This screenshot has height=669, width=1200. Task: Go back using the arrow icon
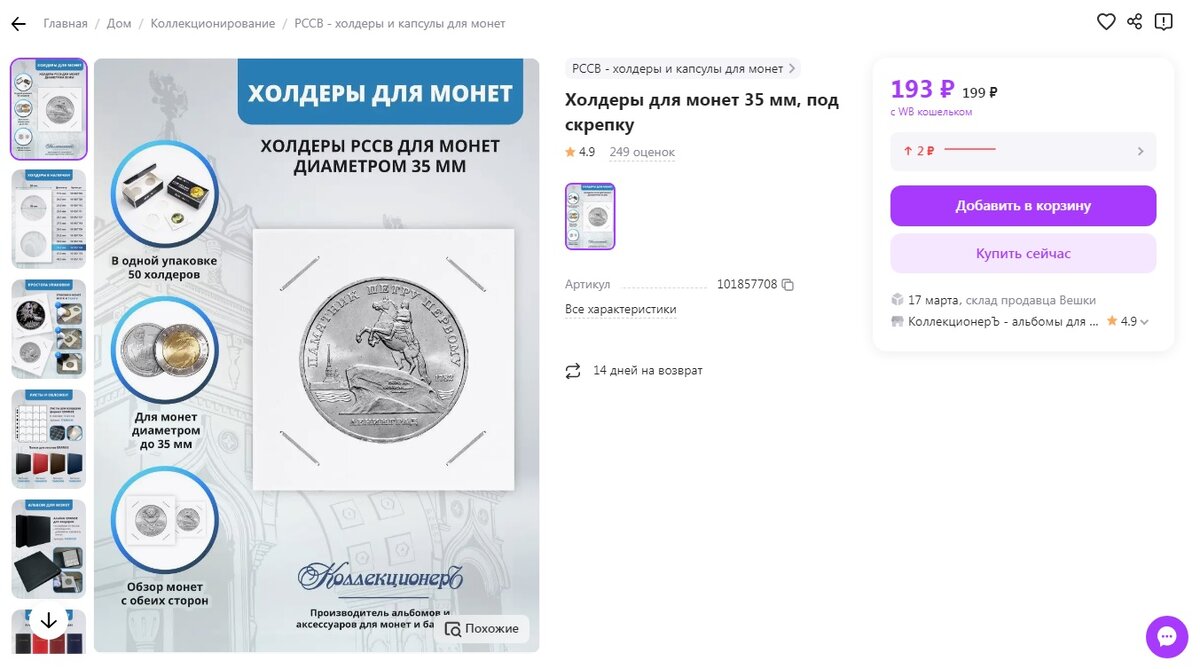pyautogui.click(x=17, y=23)
